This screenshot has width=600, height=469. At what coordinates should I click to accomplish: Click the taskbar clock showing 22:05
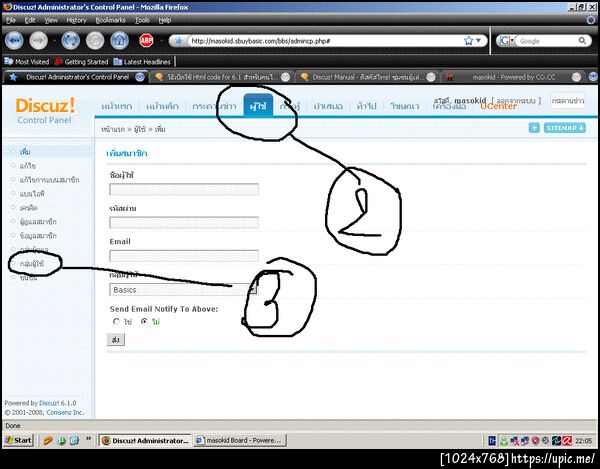(x=583, y=441)
